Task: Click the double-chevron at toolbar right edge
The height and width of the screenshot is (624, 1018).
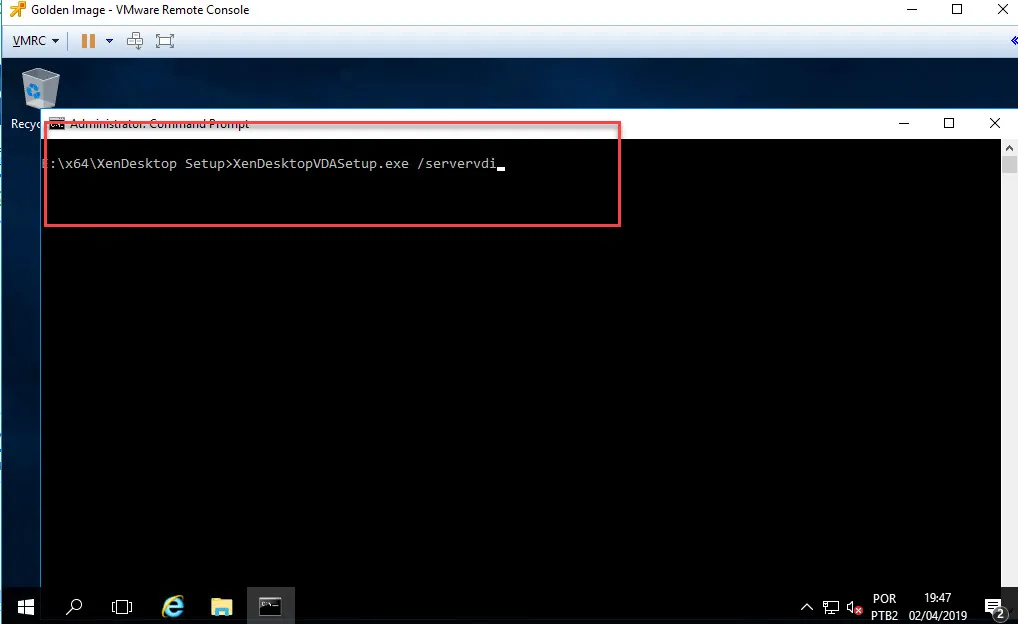Action: (x=1013, y=41)
